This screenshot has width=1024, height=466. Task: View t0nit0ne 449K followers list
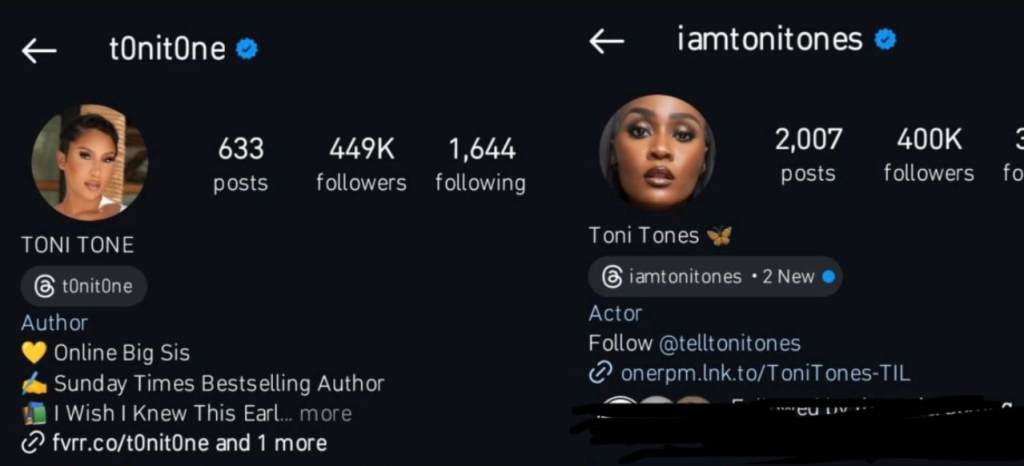[361, 166]
